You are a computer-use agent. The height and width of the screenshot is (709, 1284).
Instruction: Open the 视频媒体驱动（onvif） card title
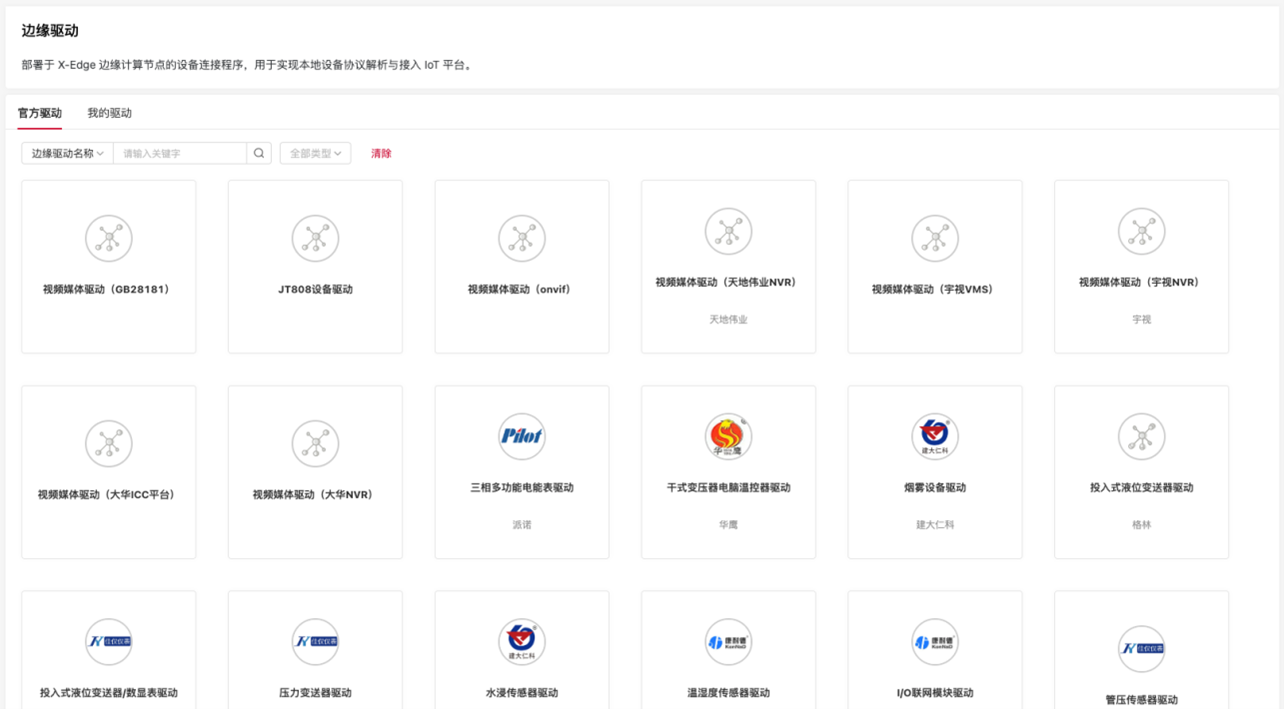pyautogui.click(x=521, y=290)
